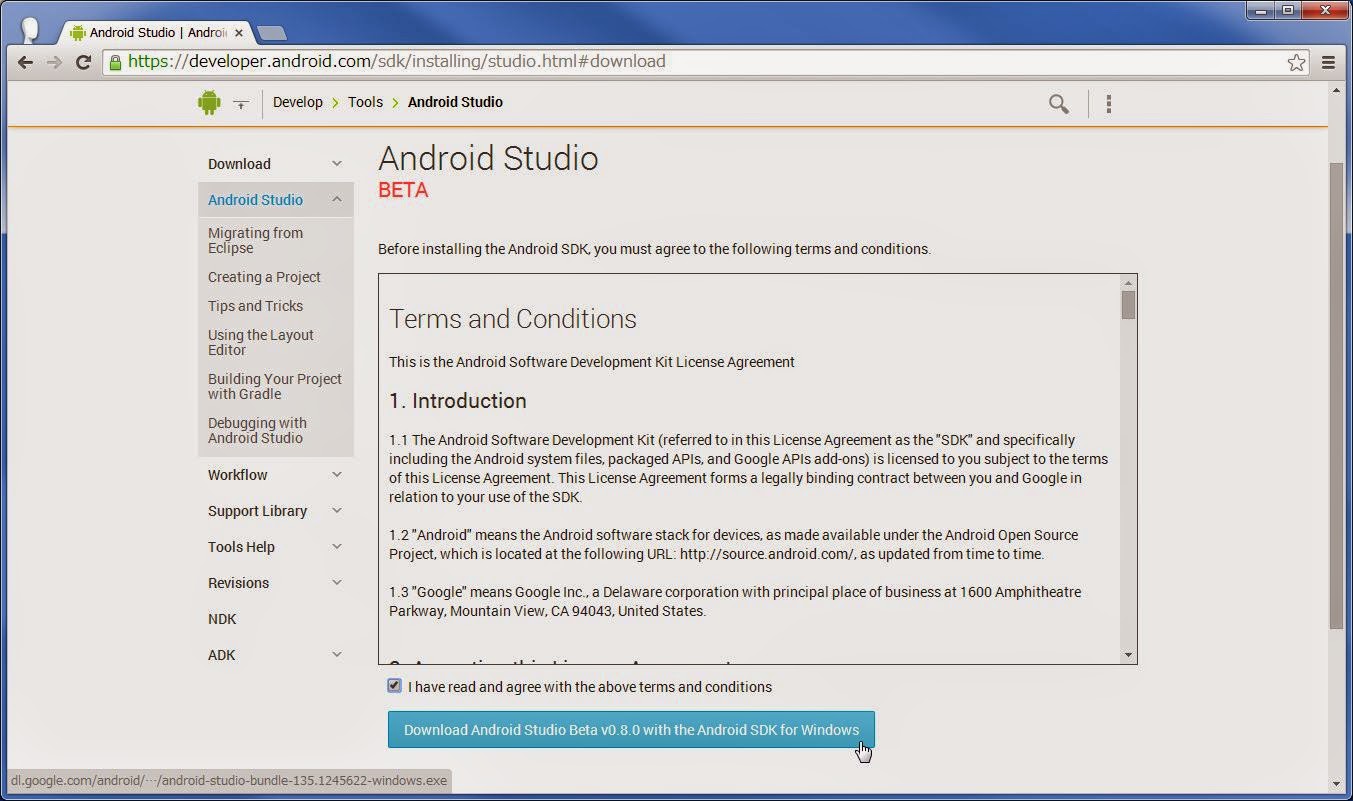
Task: Click the green Android robot logo
Action: [x=209, y=102]
